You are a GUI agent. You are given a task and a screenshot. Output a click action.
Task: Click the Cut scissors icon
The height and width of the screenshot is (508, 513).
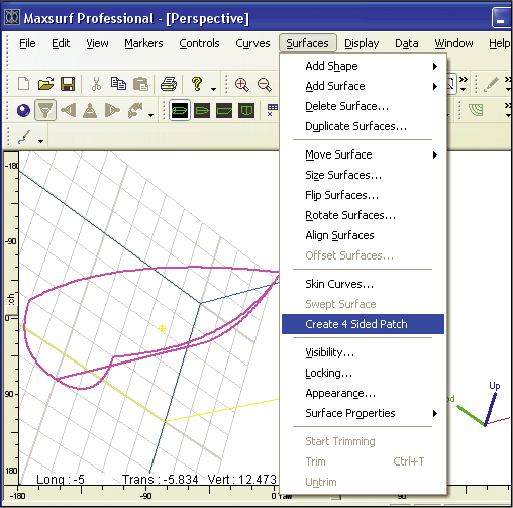(x=96, y=84)
